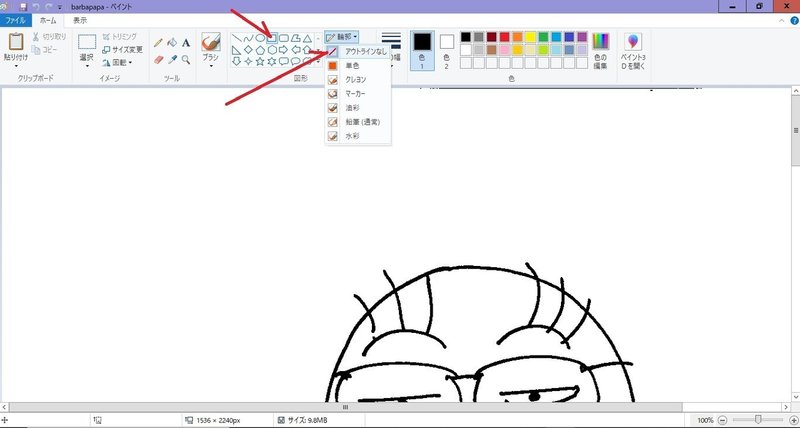Select the Five-point star shape
The image size is (800, 428).
(x=260, y=61)
